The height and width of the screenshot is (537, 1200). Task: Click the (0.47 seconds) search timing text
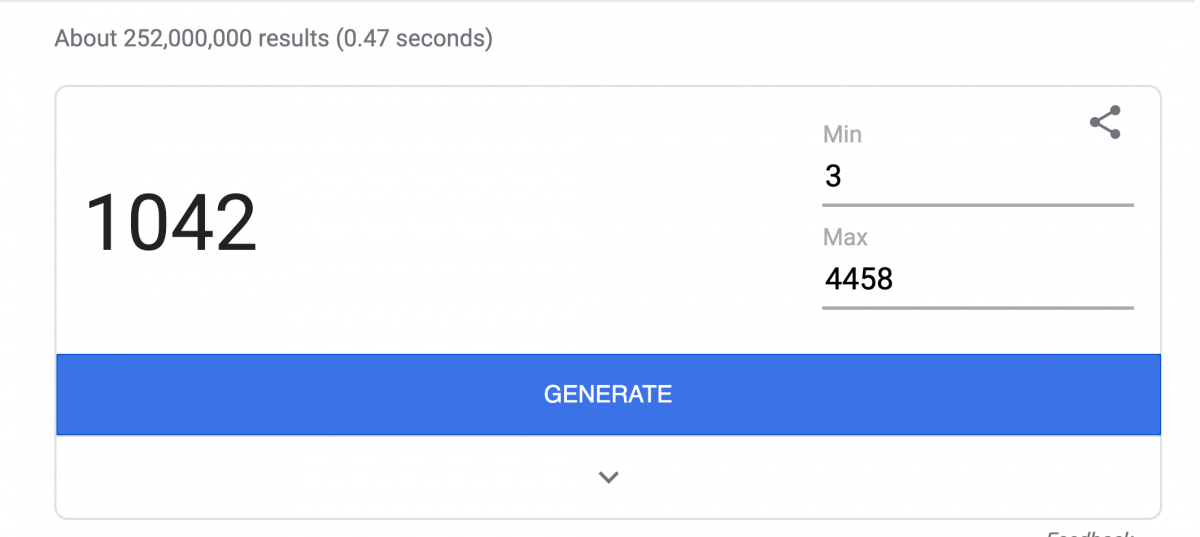click(x=414, y=39)
